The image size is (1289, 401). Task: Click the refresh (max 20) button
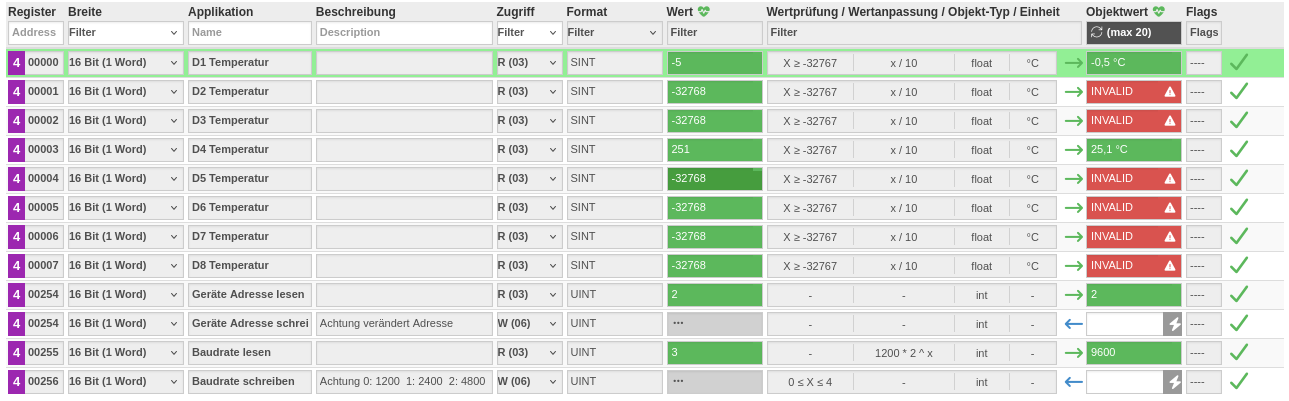(x=1133, y=32)
